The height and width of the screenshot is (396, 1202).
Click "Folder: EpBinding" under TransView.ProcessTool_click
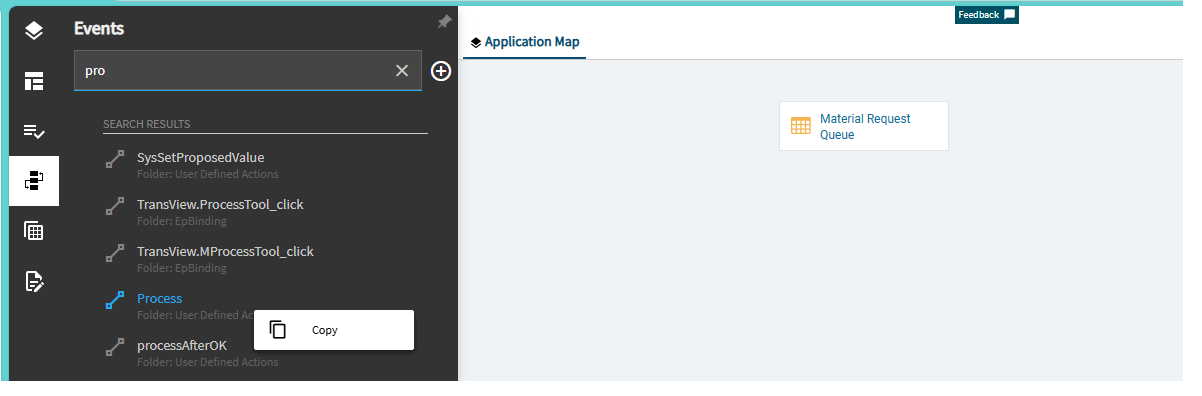coord(182,221)
